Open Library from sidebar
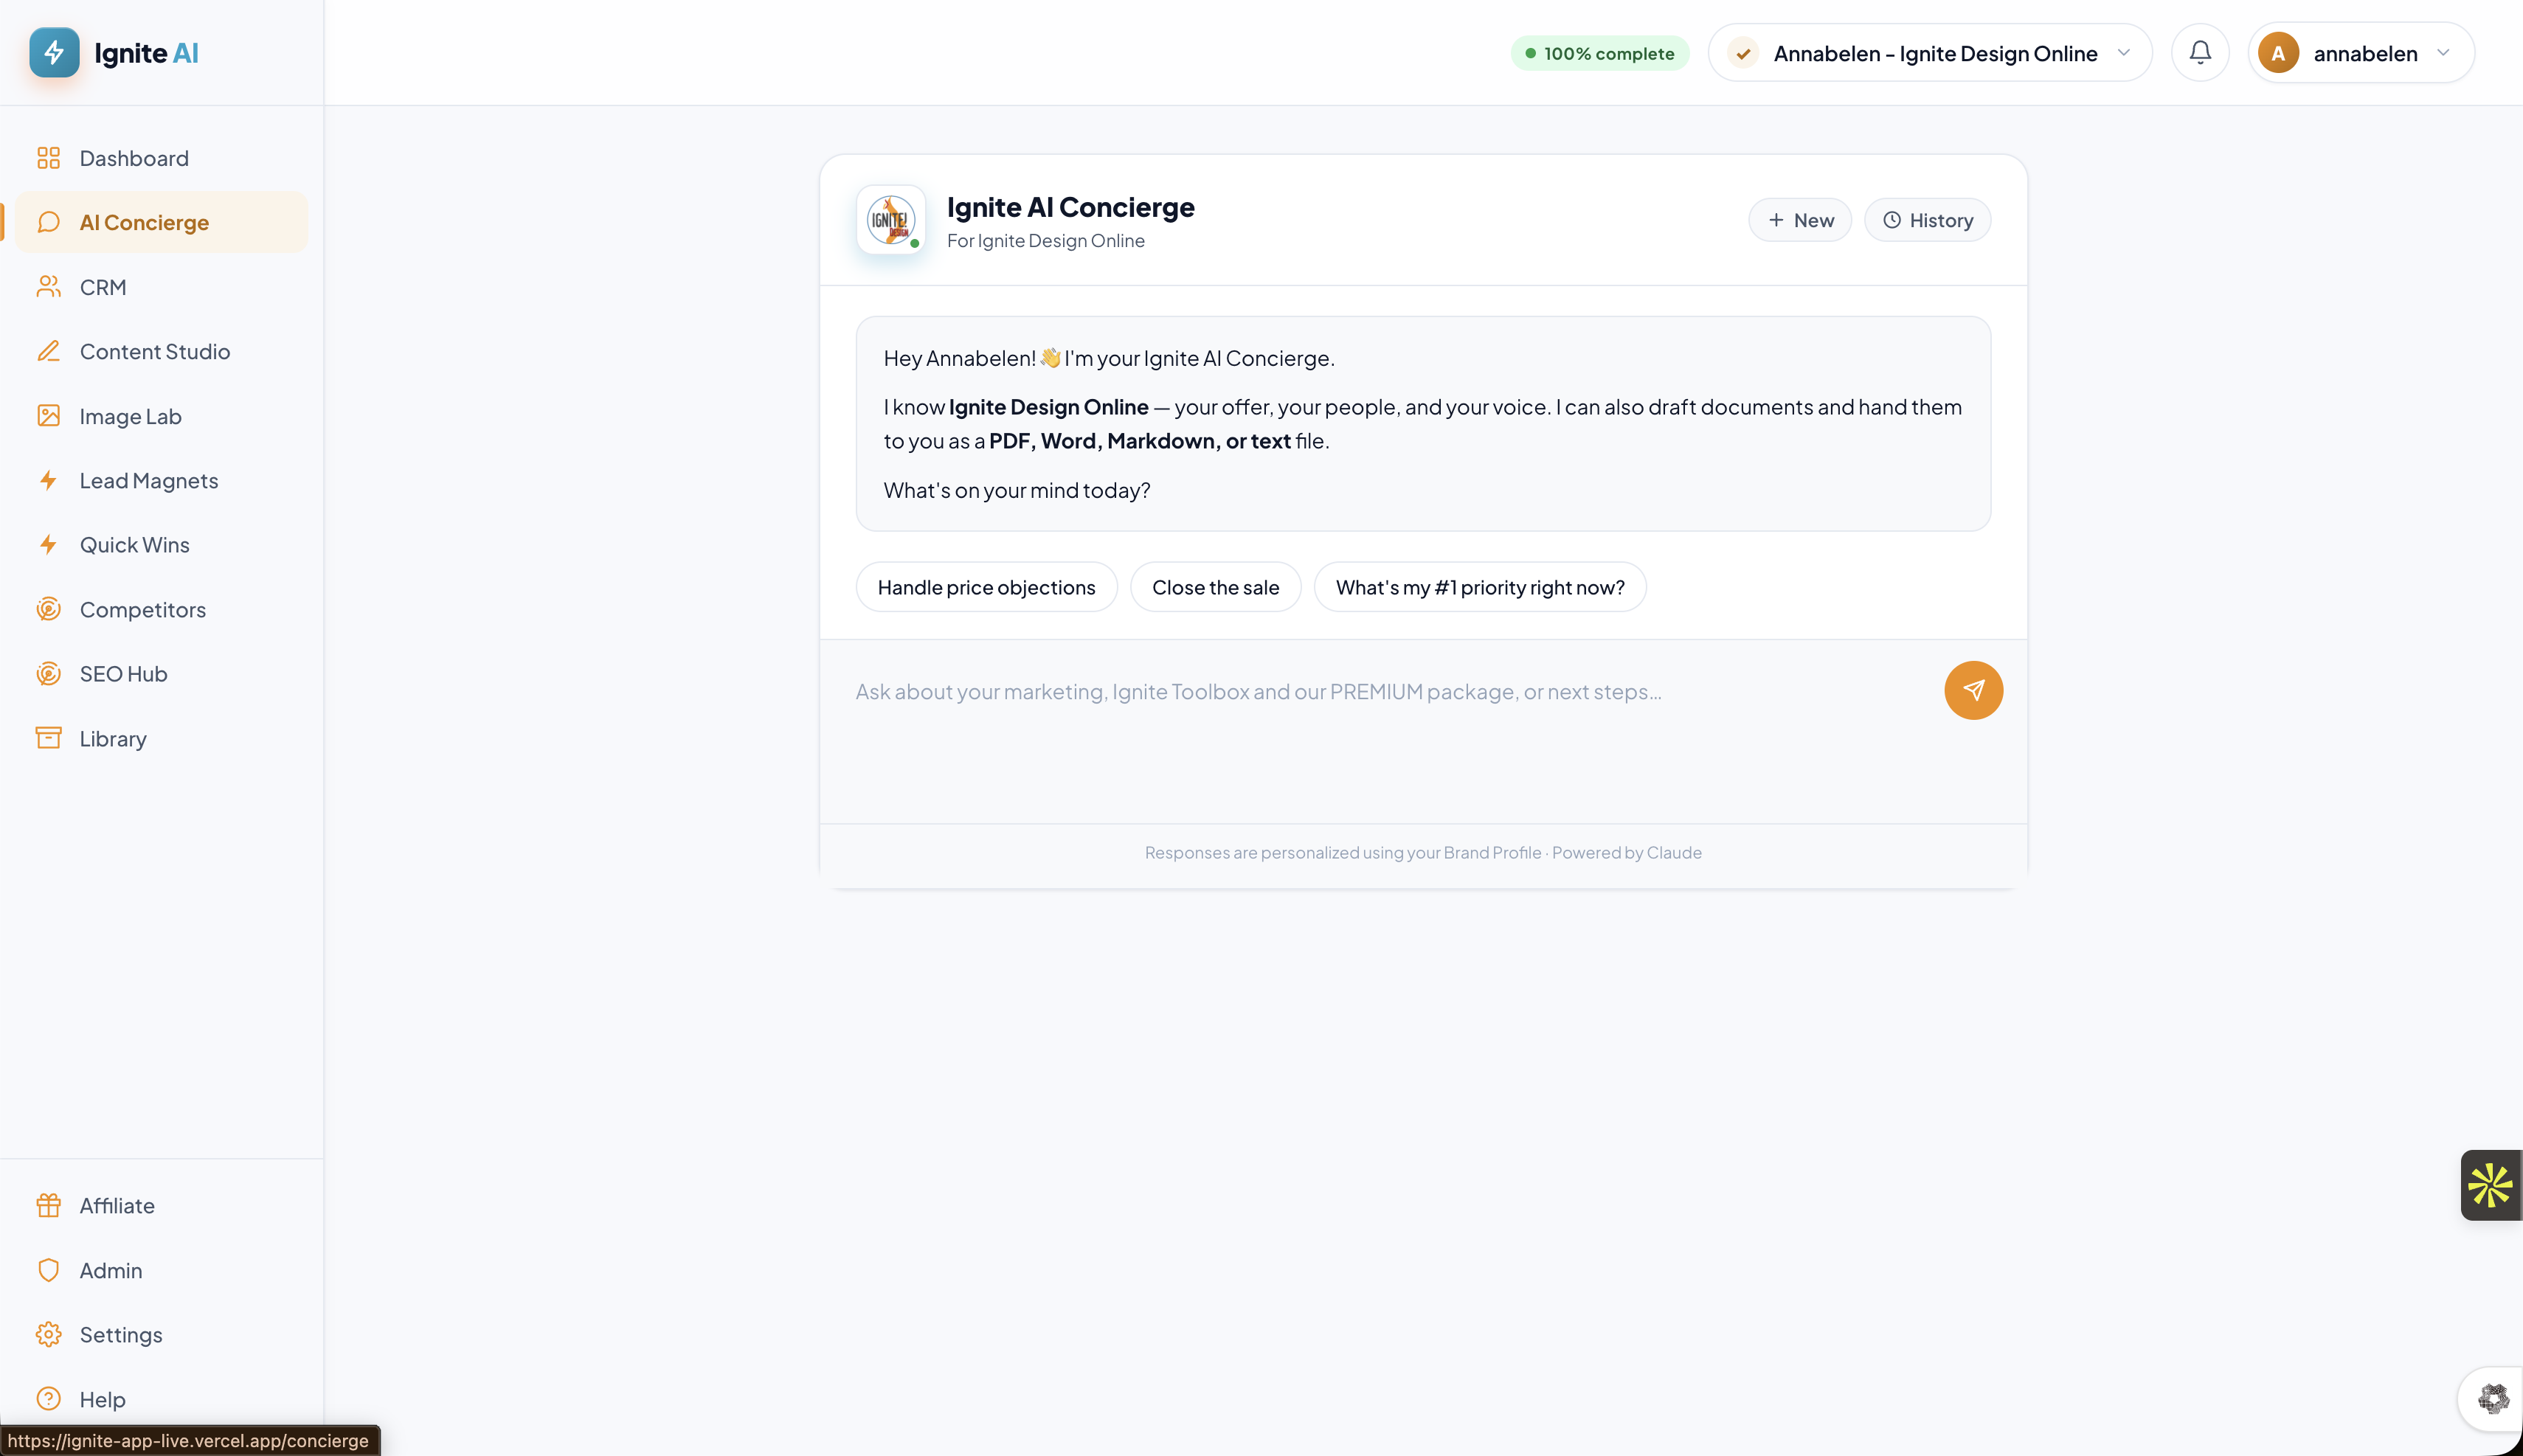This screenshot has height=1456, width=2523. [x=161, y=738]
